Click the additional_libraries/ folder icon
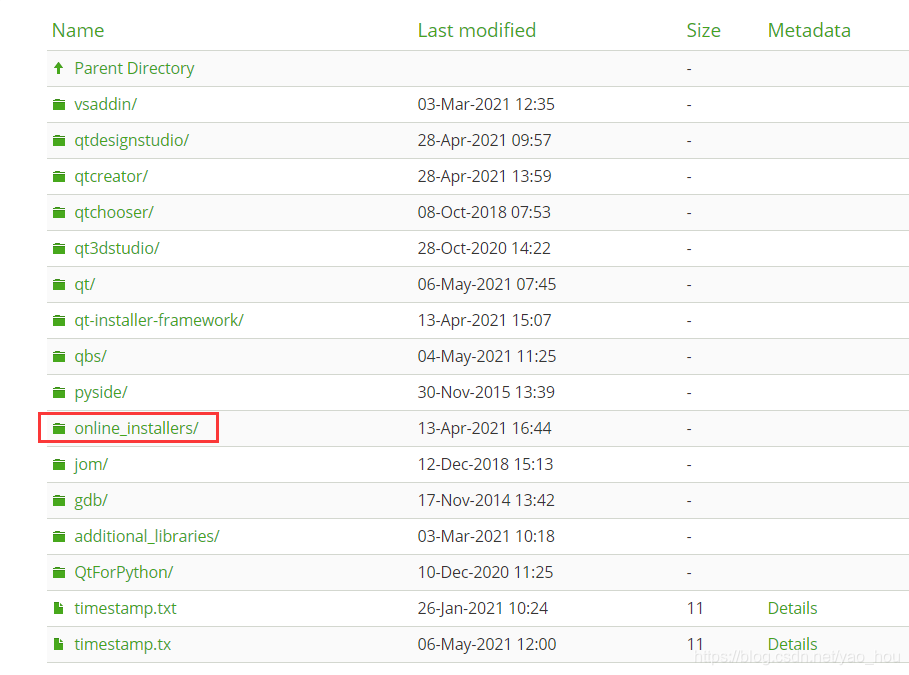The width and height of the screenshot is (909, 675). click(x=59, y=536)
